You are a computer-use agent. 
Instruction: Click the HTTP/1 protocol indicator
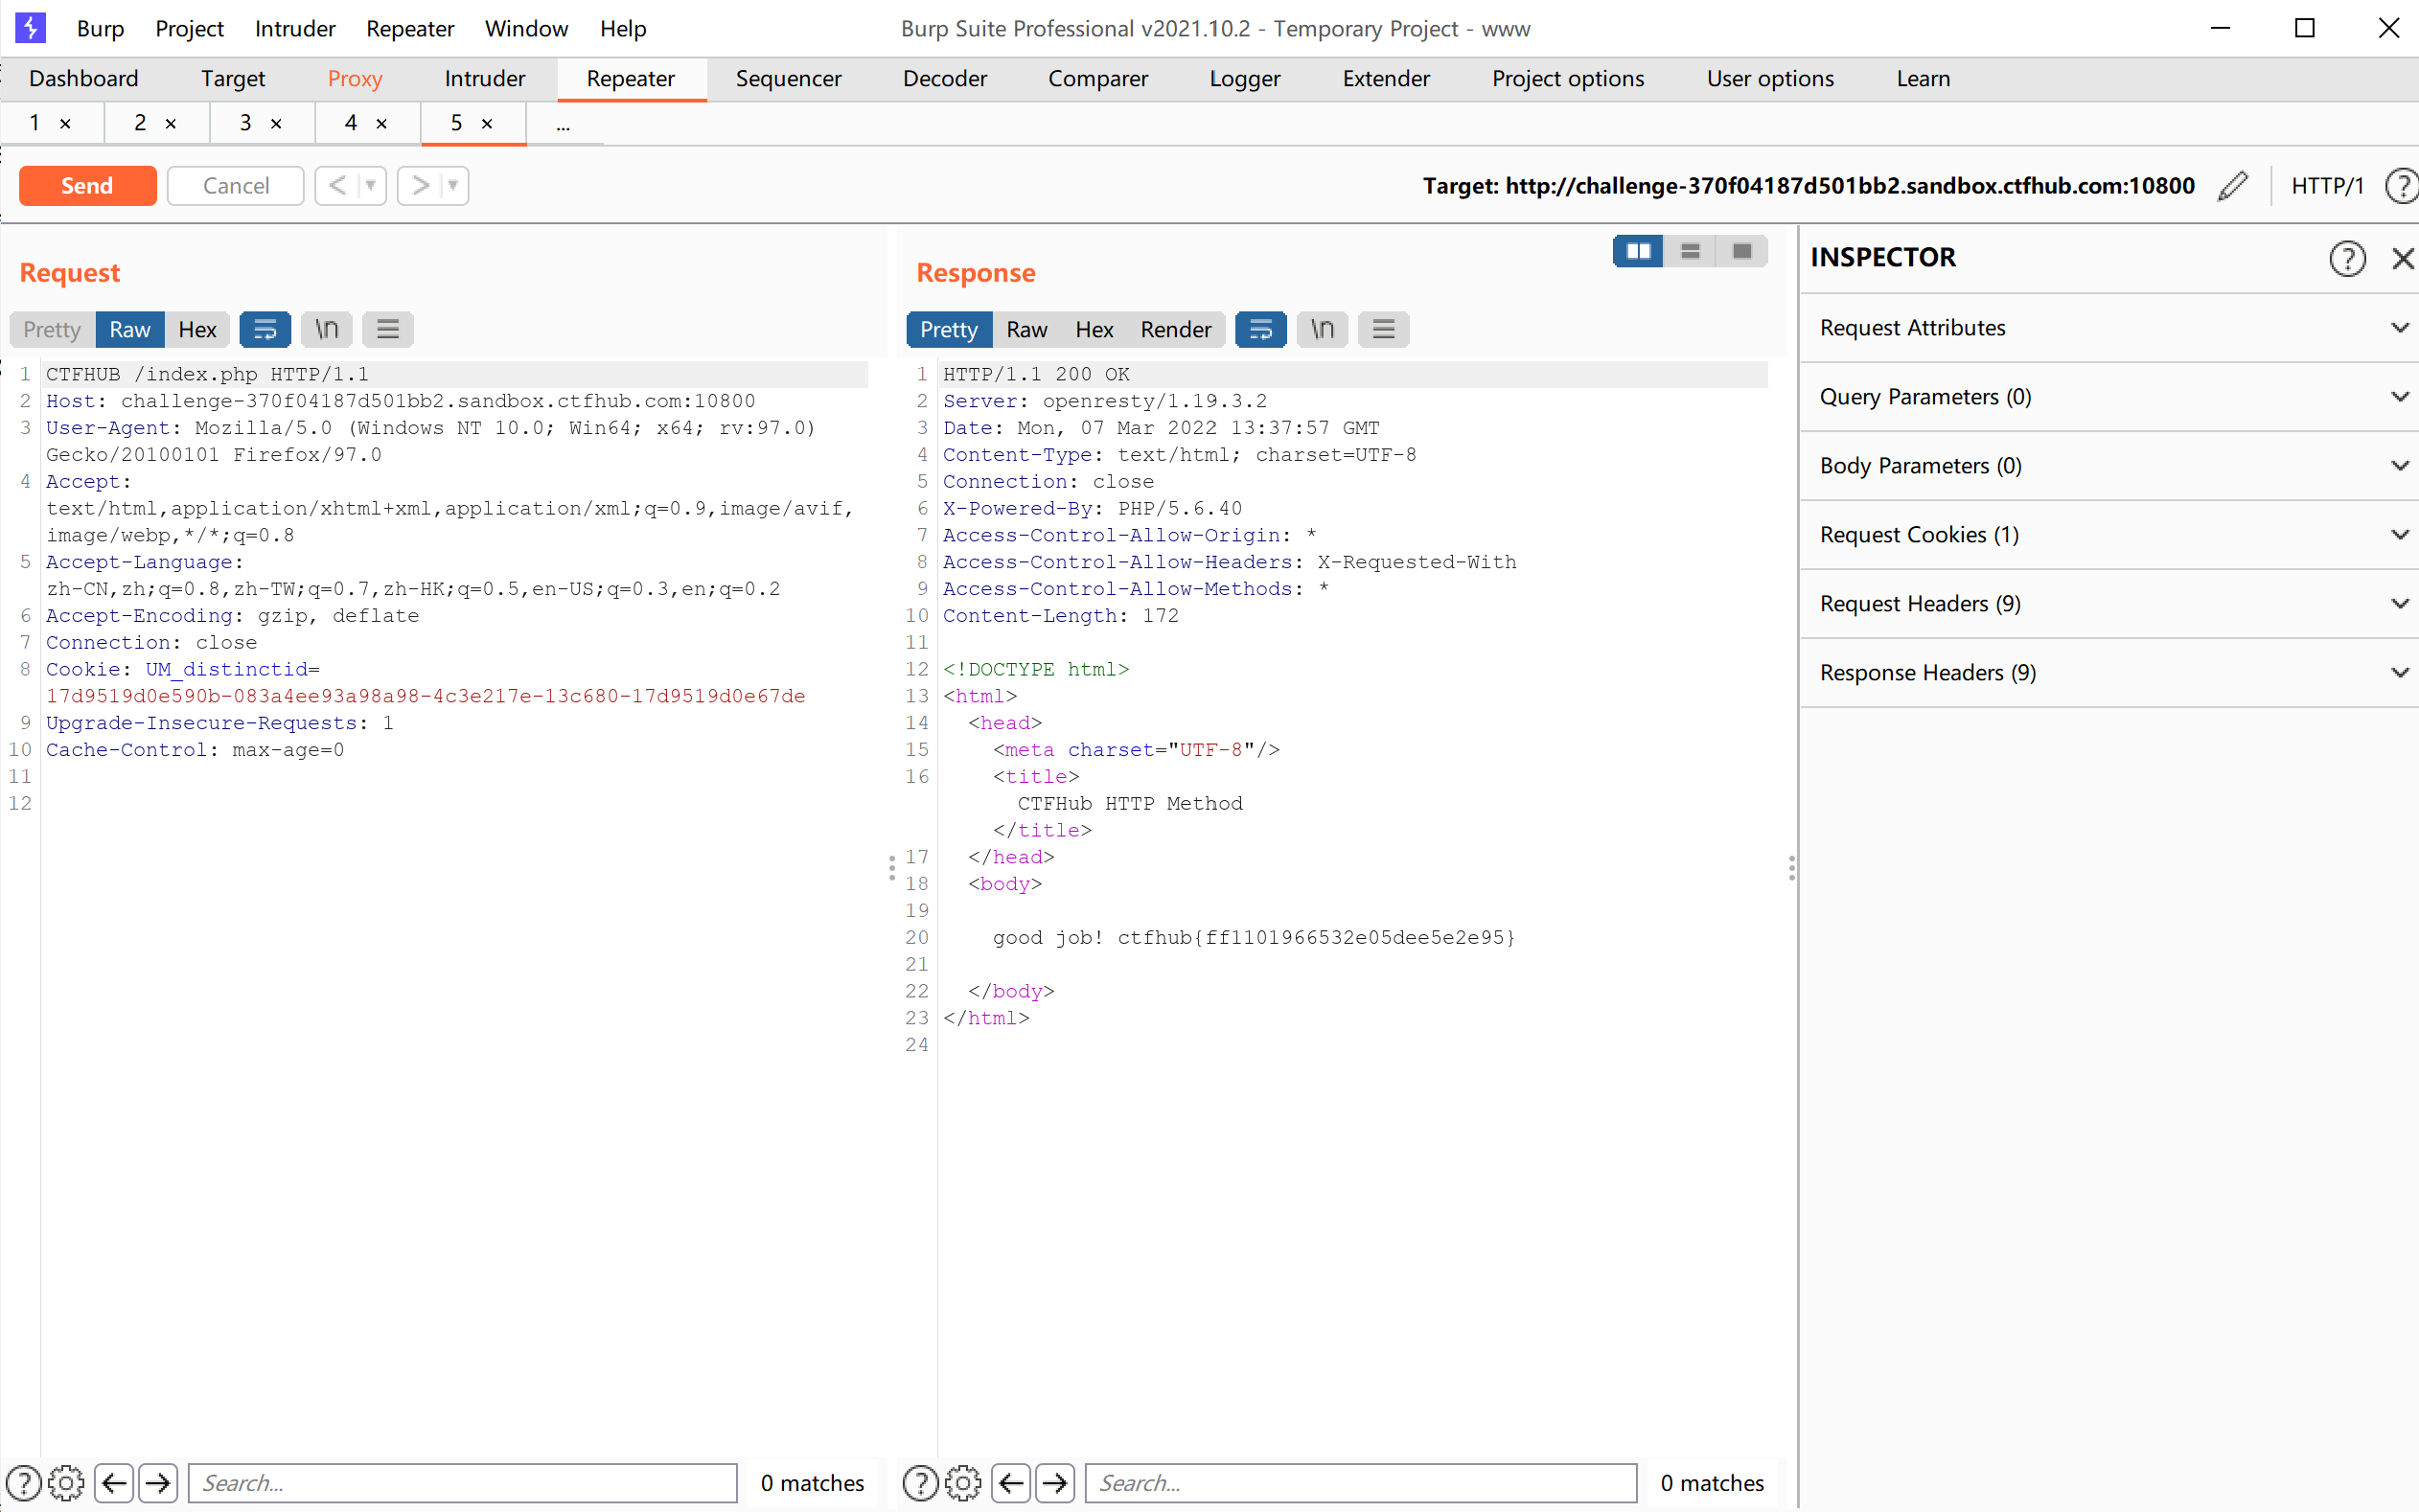pos(2328,186)
